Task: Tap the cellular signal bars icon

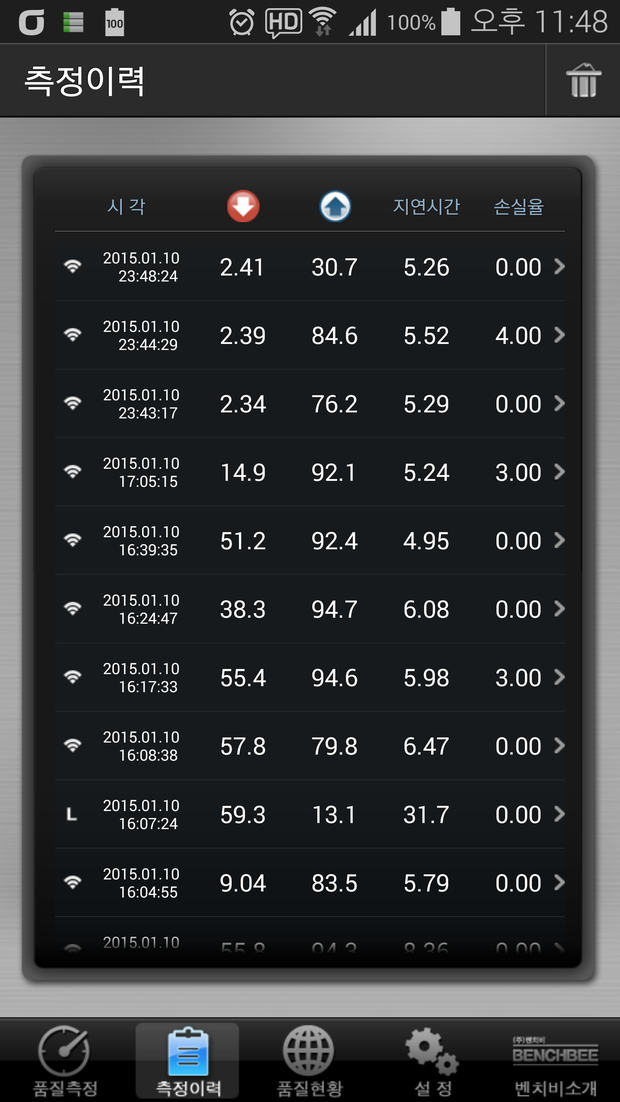Action: pyautogui.click(x=363, y=22)
